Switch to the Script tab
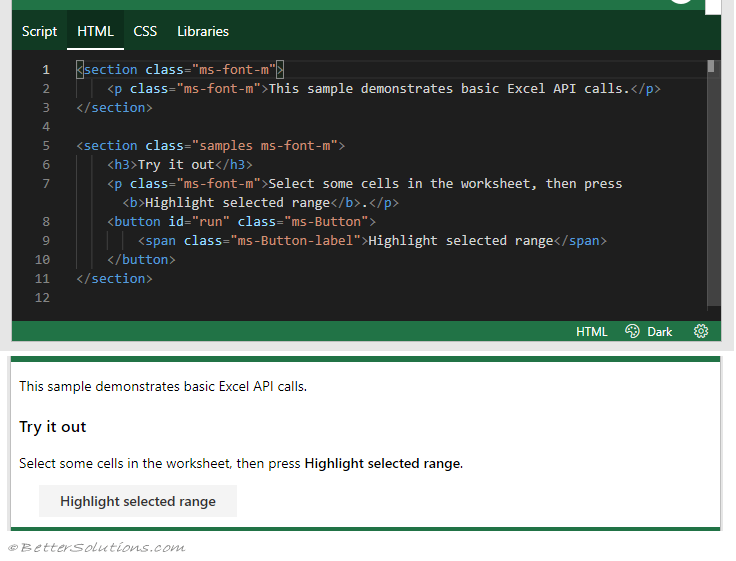 pos(40,31)
